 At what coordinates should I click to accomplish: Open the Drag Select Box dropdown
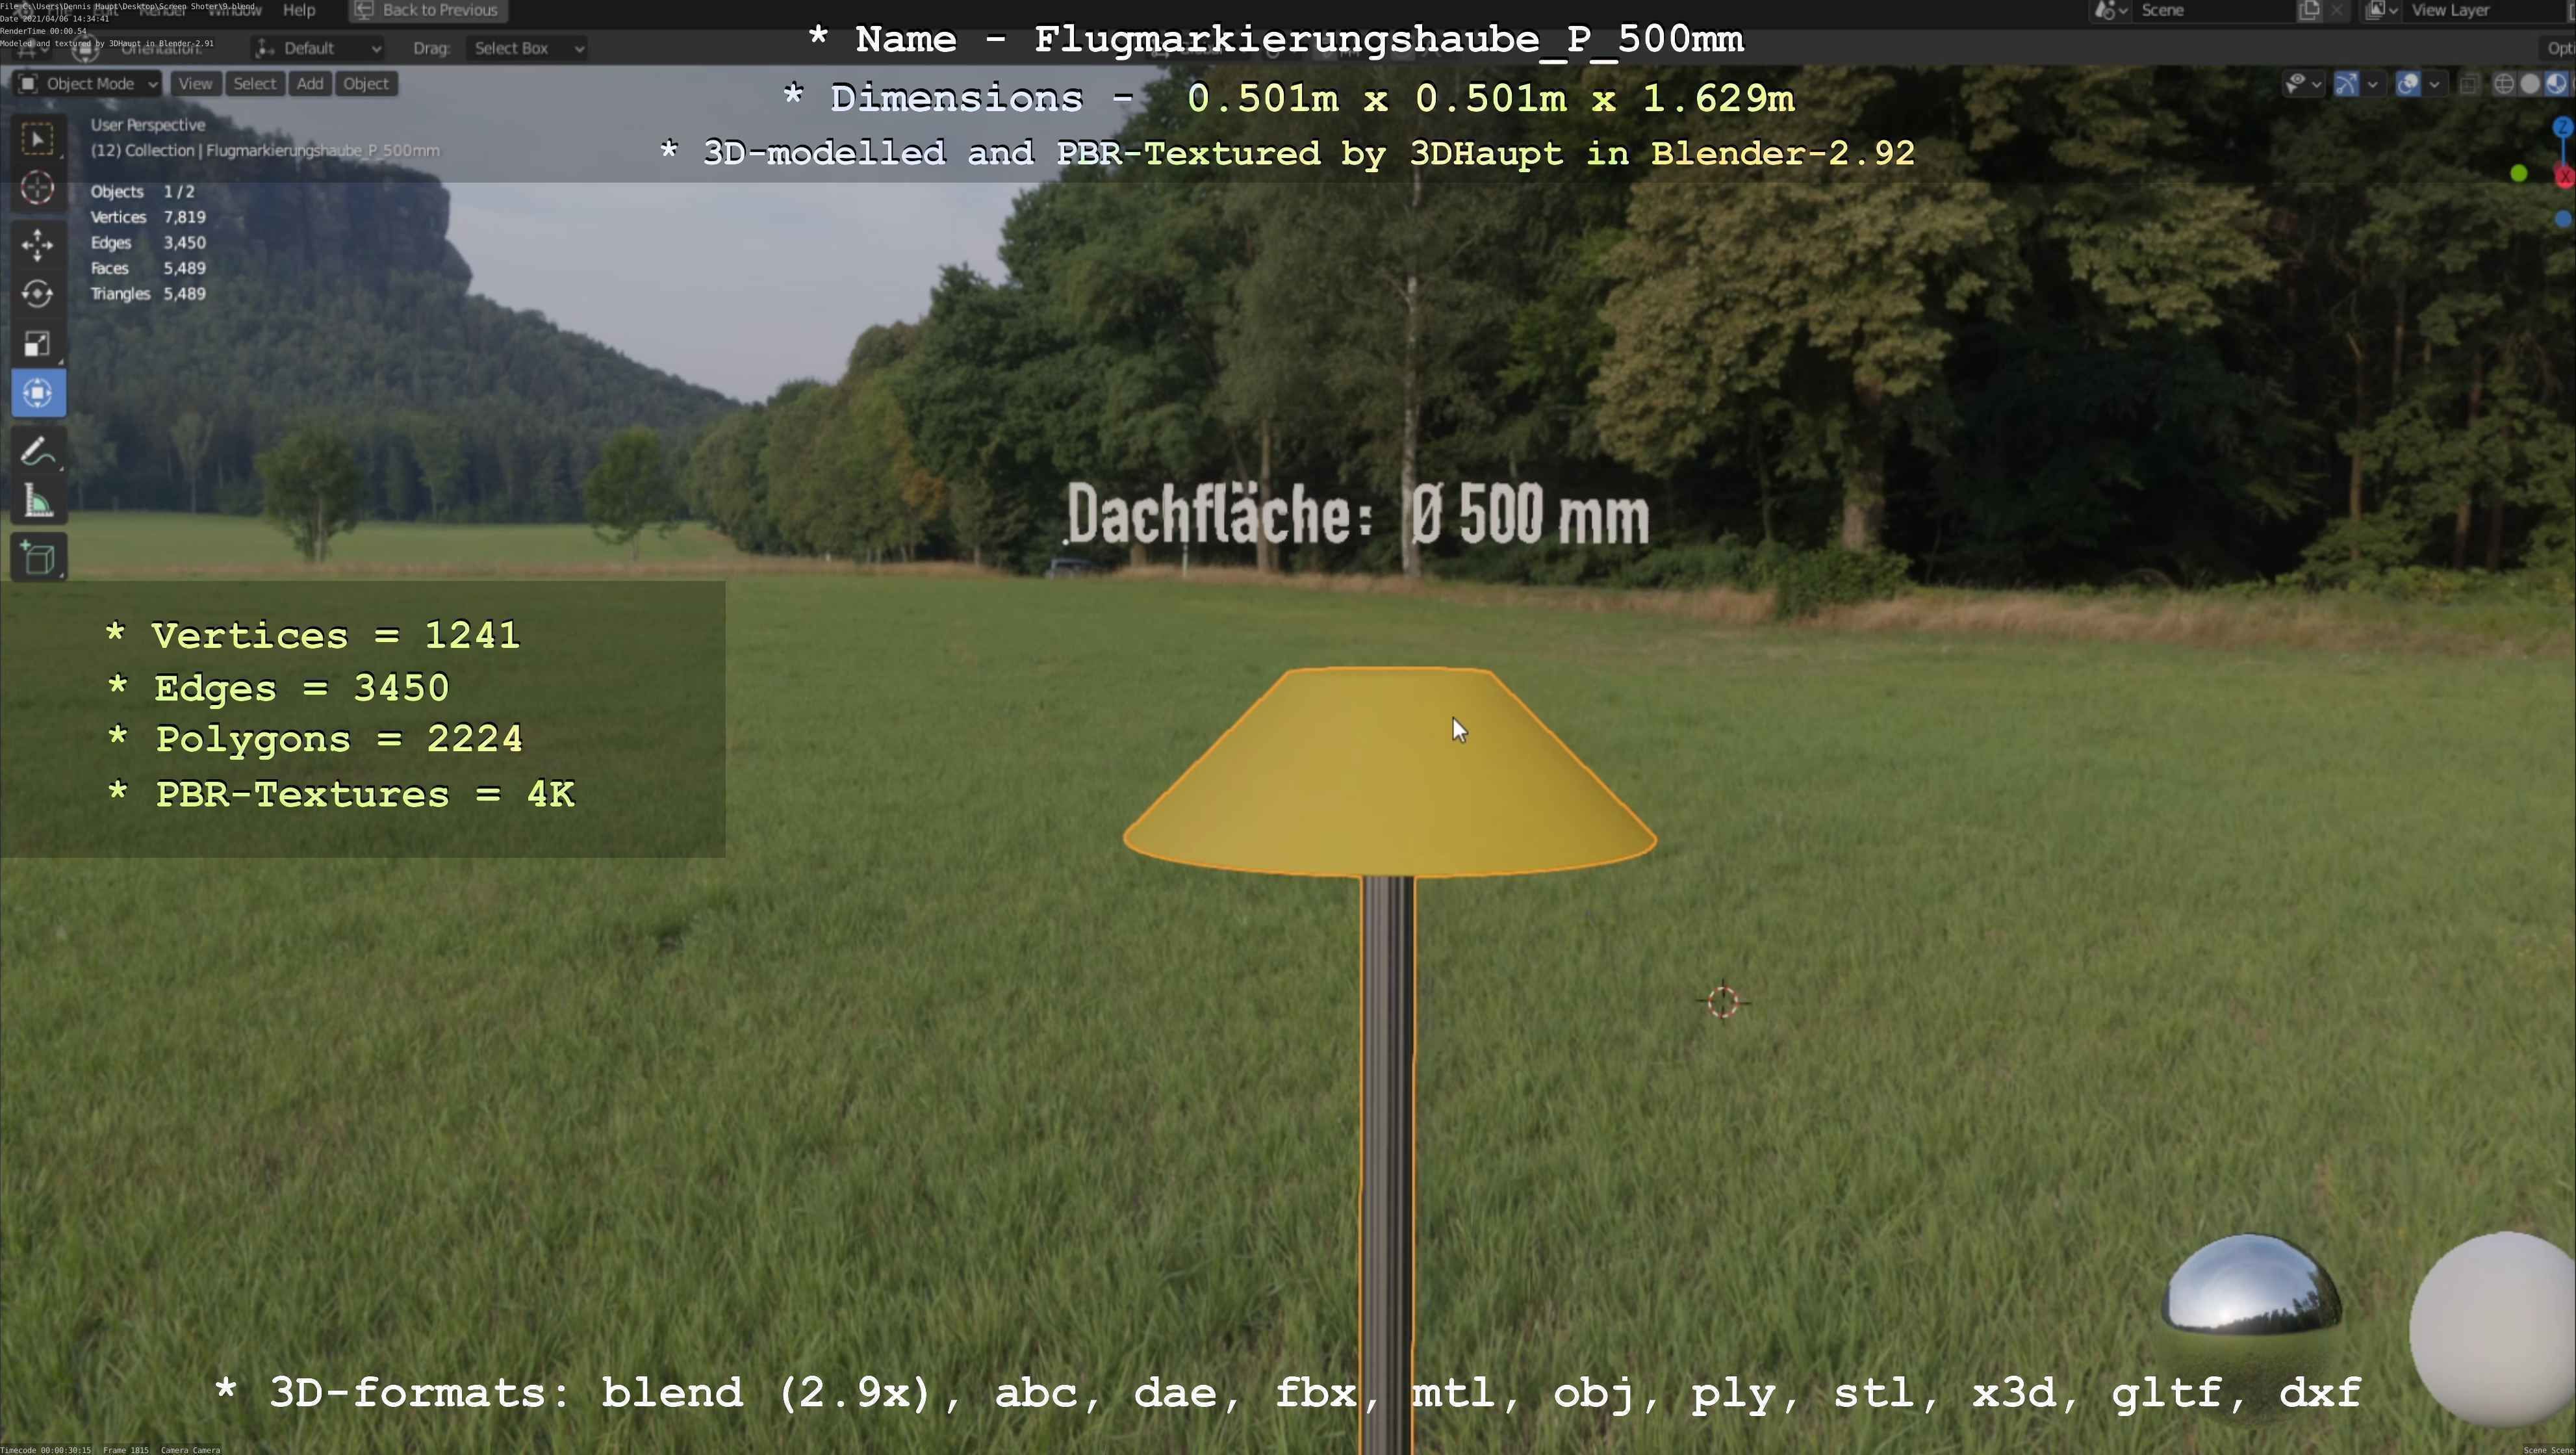click(527, 48)
